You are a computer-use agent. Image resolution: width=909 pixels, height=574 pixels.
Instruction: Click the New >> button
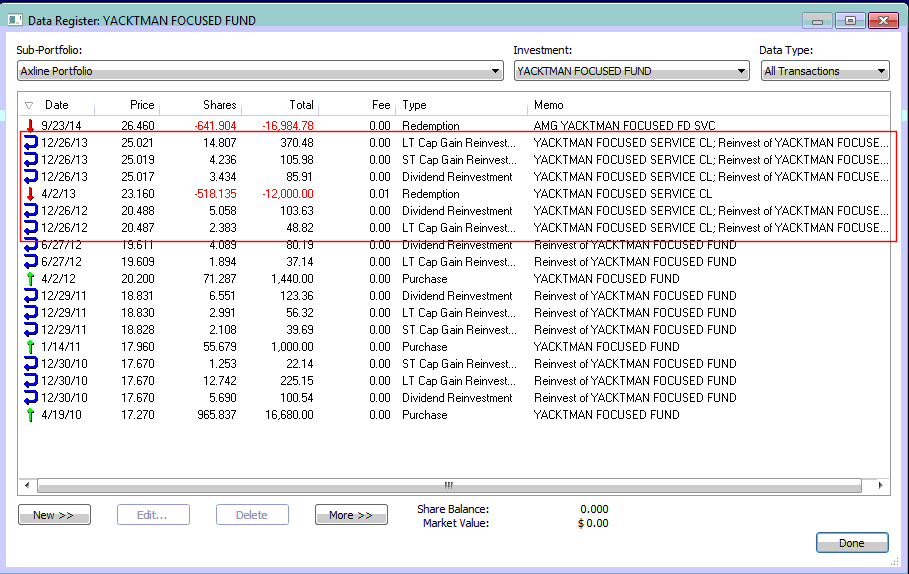click(x=54, y=515)
